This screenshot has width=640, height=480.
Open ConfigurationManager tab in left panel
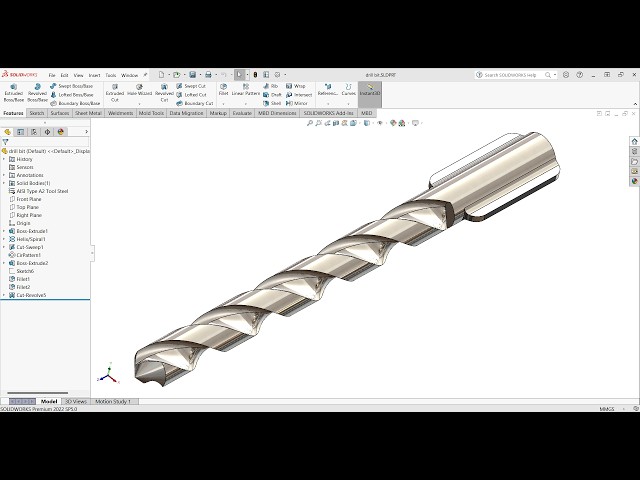tap(34, 132)
